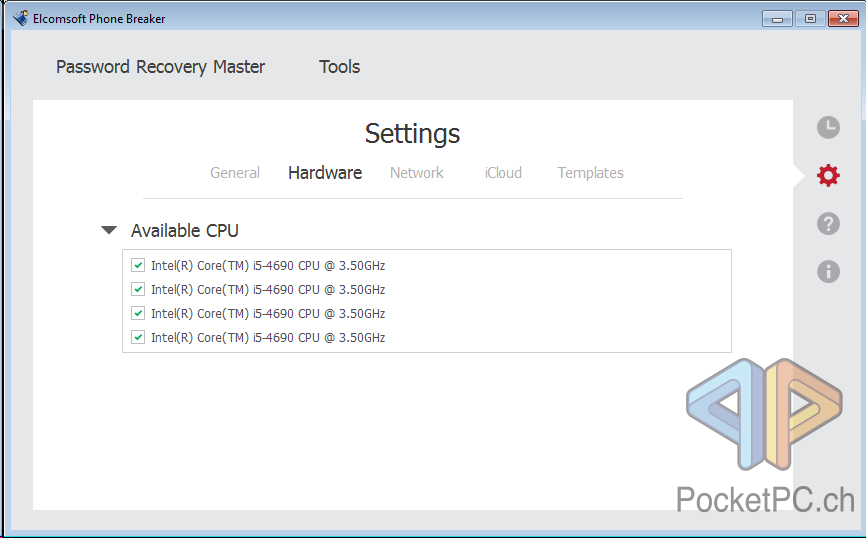866x538 pixels.
Task: Close the Elcomsoft Phone Breaker window
Action: (843, 19)
